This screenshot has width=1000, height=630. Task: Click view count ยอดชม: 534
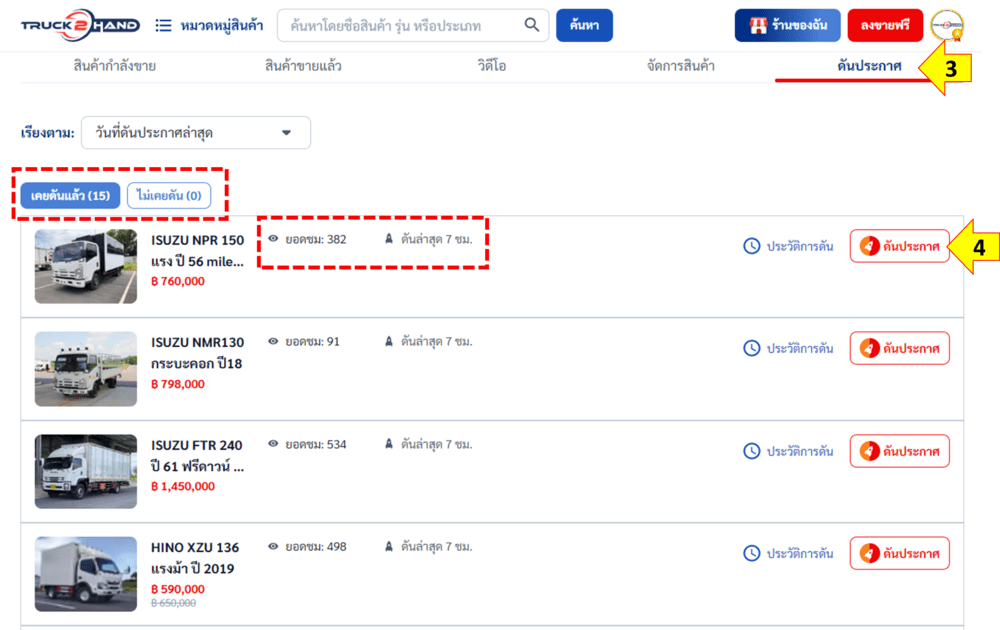click(316, 444)
